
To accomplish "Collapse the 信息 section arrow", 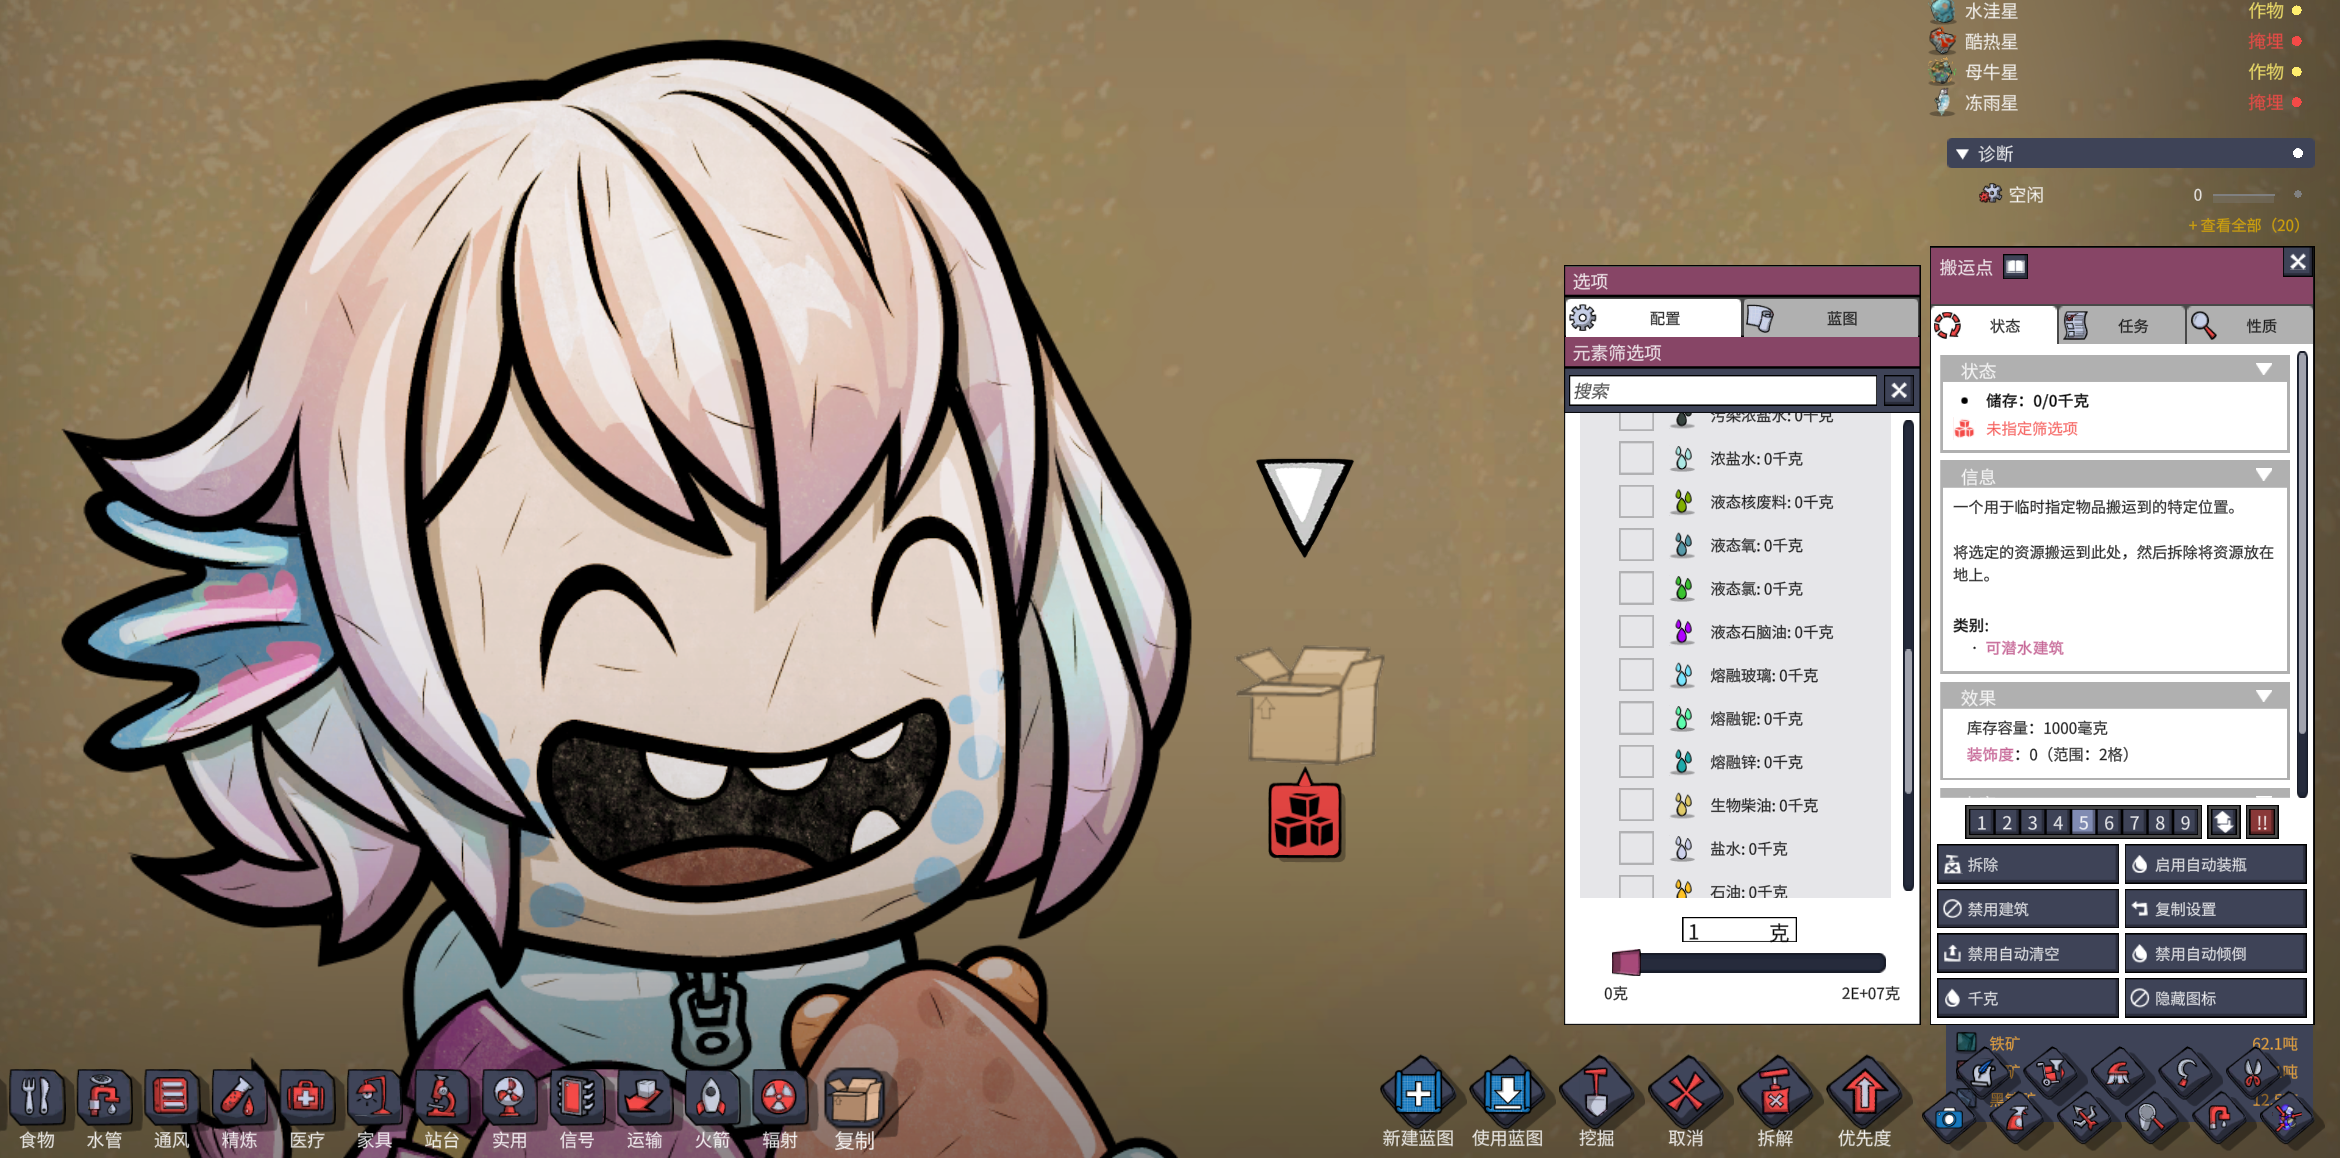I will pyautogui.click(x=2264, y=475).
